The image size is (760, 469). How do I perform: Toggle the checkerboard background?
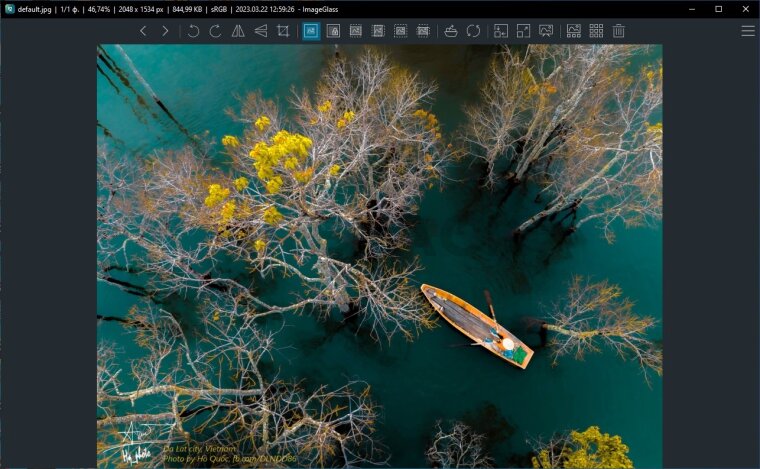pos(596,31)
